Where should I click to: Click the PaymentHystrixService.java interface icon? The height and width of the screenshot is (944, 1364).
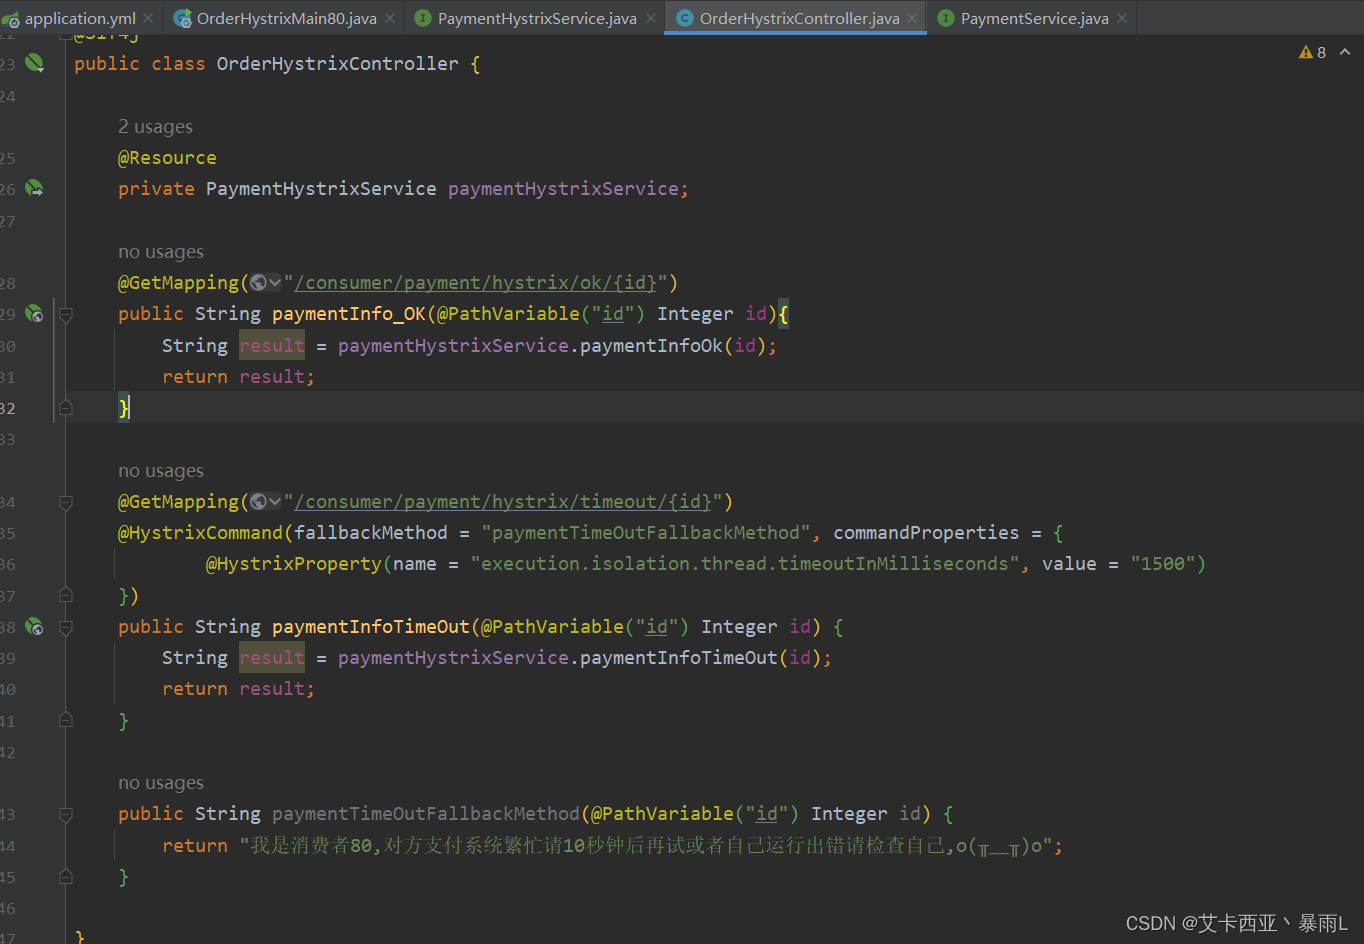(x=423, y=18)
